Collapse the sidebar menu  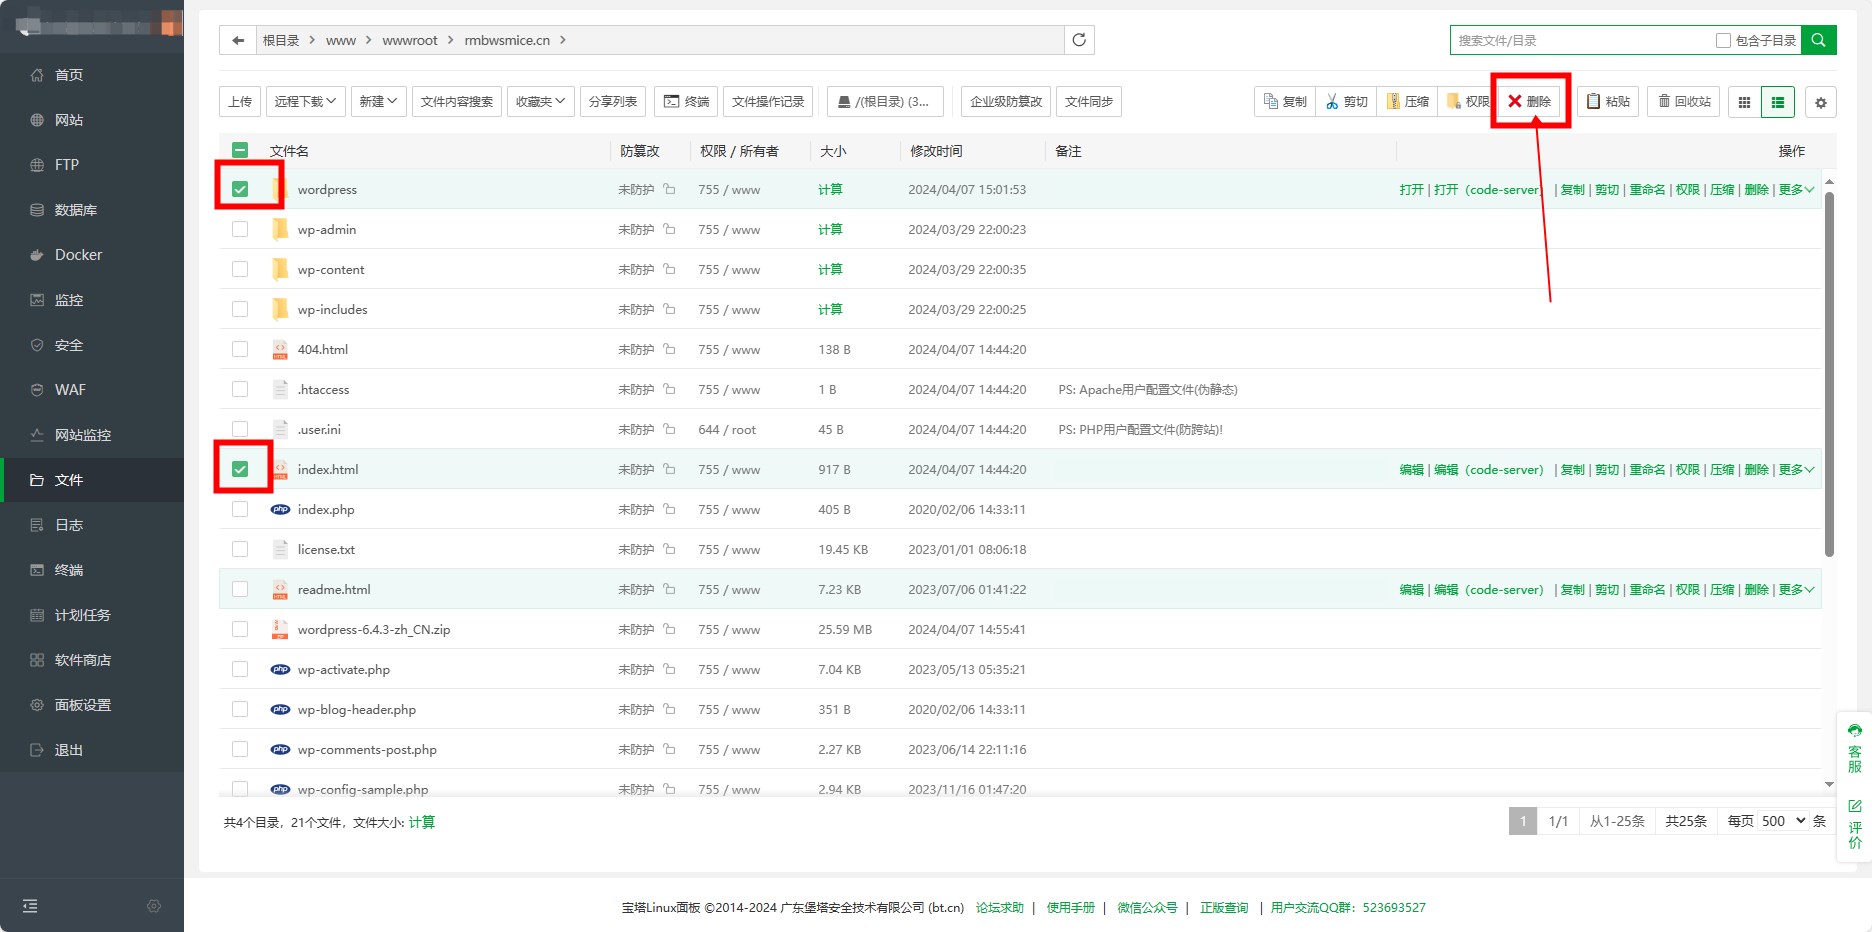point(30,906)
